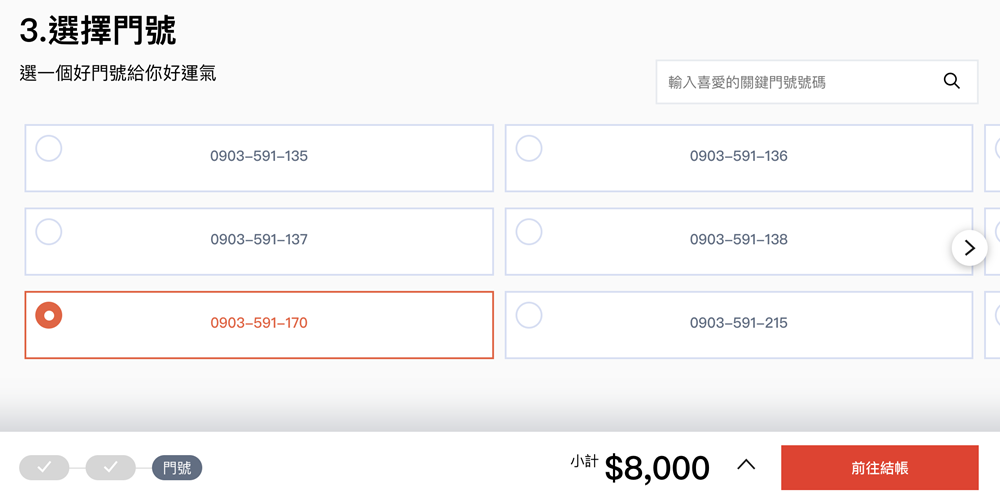This screenshot has width=1000, height=497.
Task: Click the keyword number search field
Action: click(x=795, y=82)
